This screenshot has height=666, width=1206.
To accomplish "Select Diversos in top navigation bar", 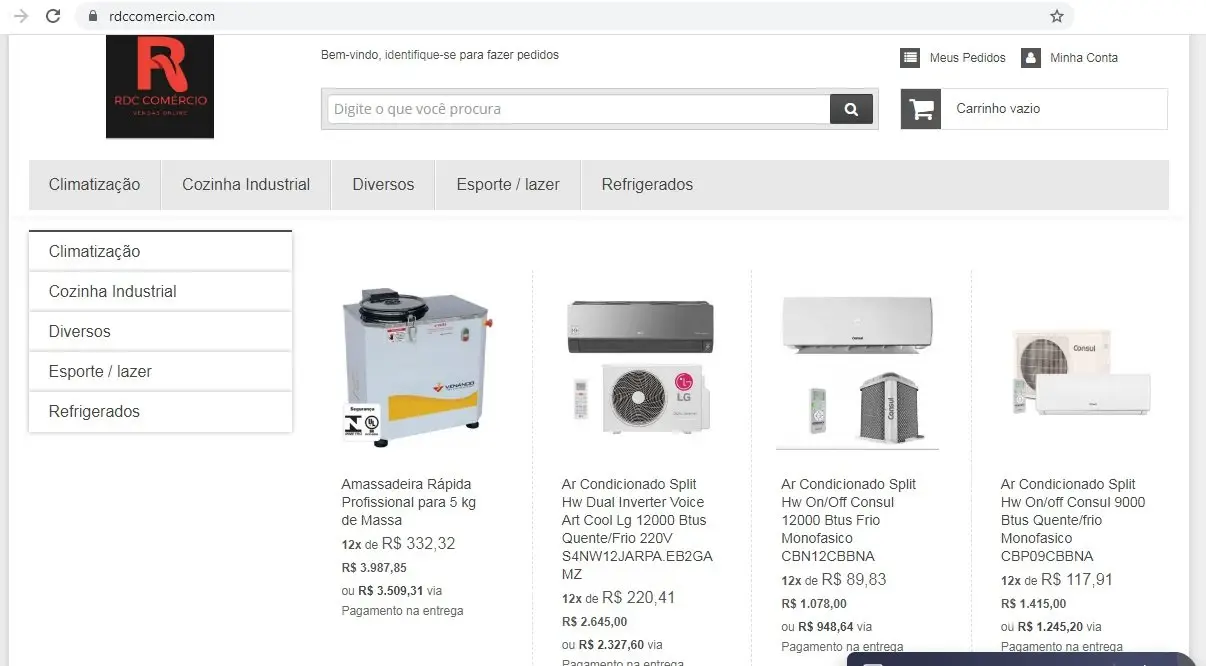I will tap(383, 184).
